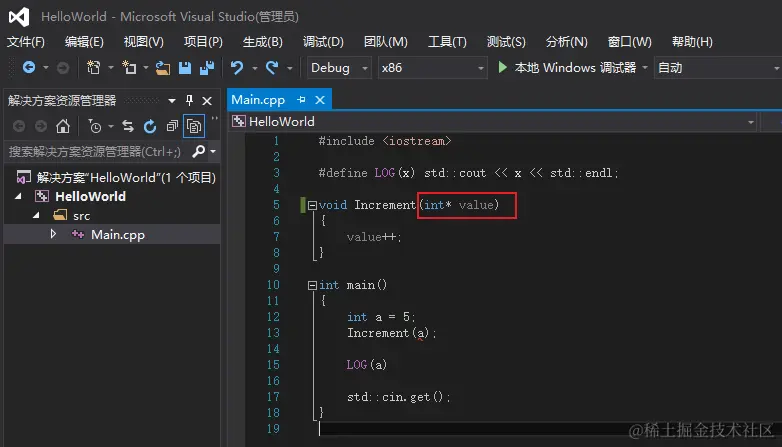Click the Open File folder icon
Screen dimensions: 782x447
(163, 67)
